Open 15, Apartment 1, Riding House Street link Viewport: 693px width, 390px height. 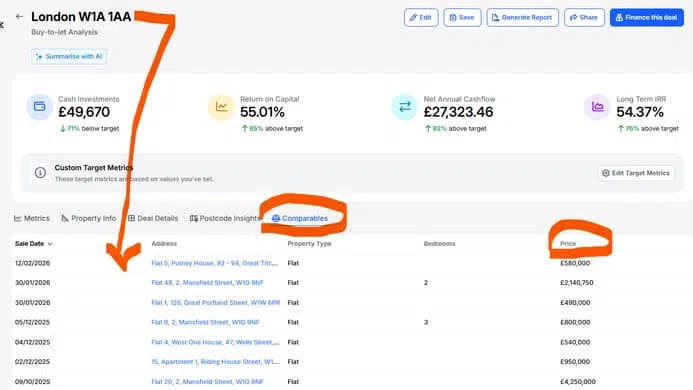[215, 362]
